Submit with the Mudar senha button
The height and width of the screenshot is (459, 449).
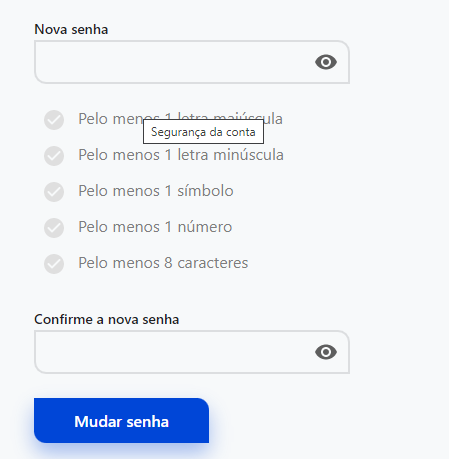[x=121, y=420]
